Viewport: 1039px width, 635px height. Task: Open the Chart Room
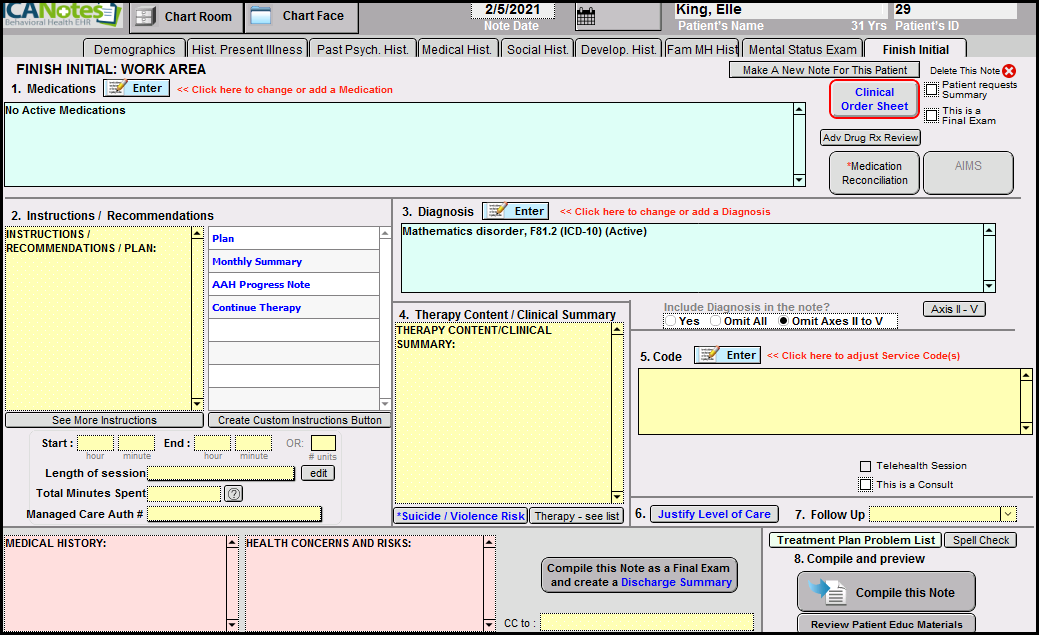tap(185, 16)
